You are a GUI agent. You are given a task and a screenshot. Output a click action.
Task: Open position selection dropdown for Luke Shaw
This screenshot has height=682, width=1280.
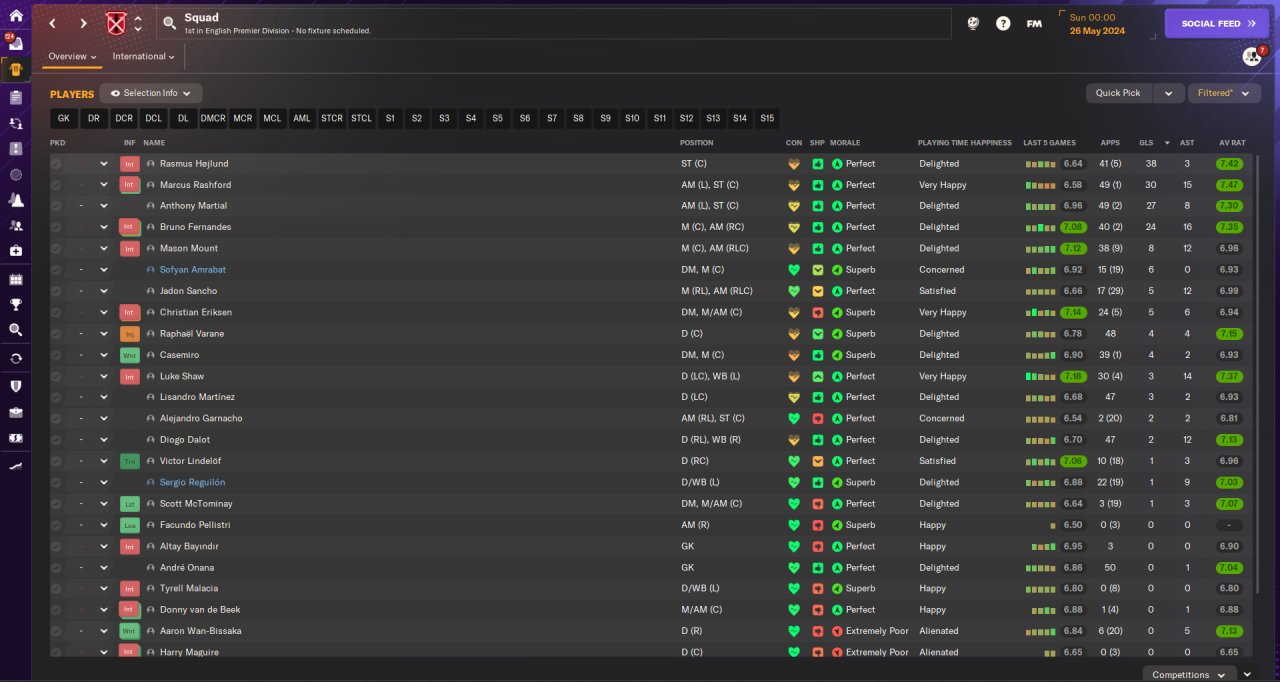click(103, 376)
